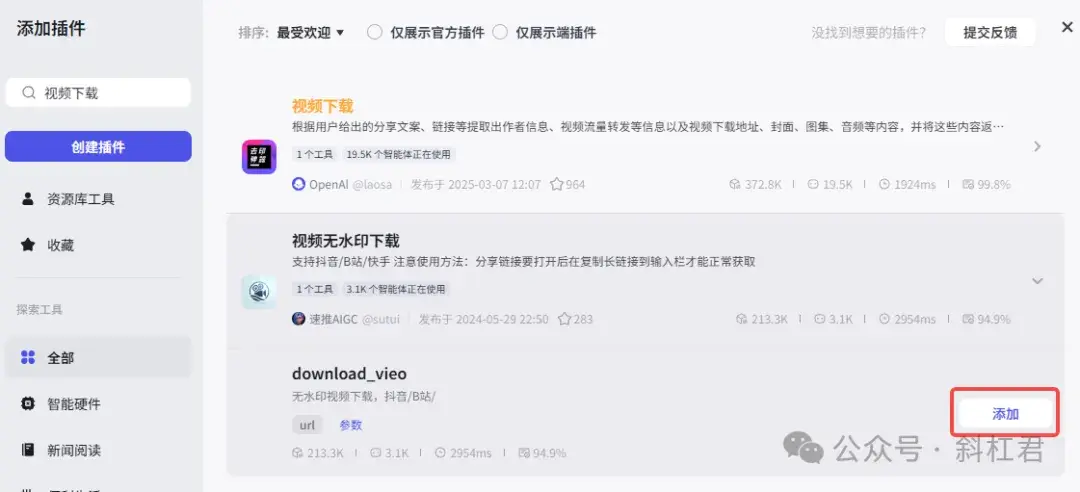Screen dimensions: 1080x492
Task: Expand the 视频下载 plugin chevron
Action: [1037, 147]
